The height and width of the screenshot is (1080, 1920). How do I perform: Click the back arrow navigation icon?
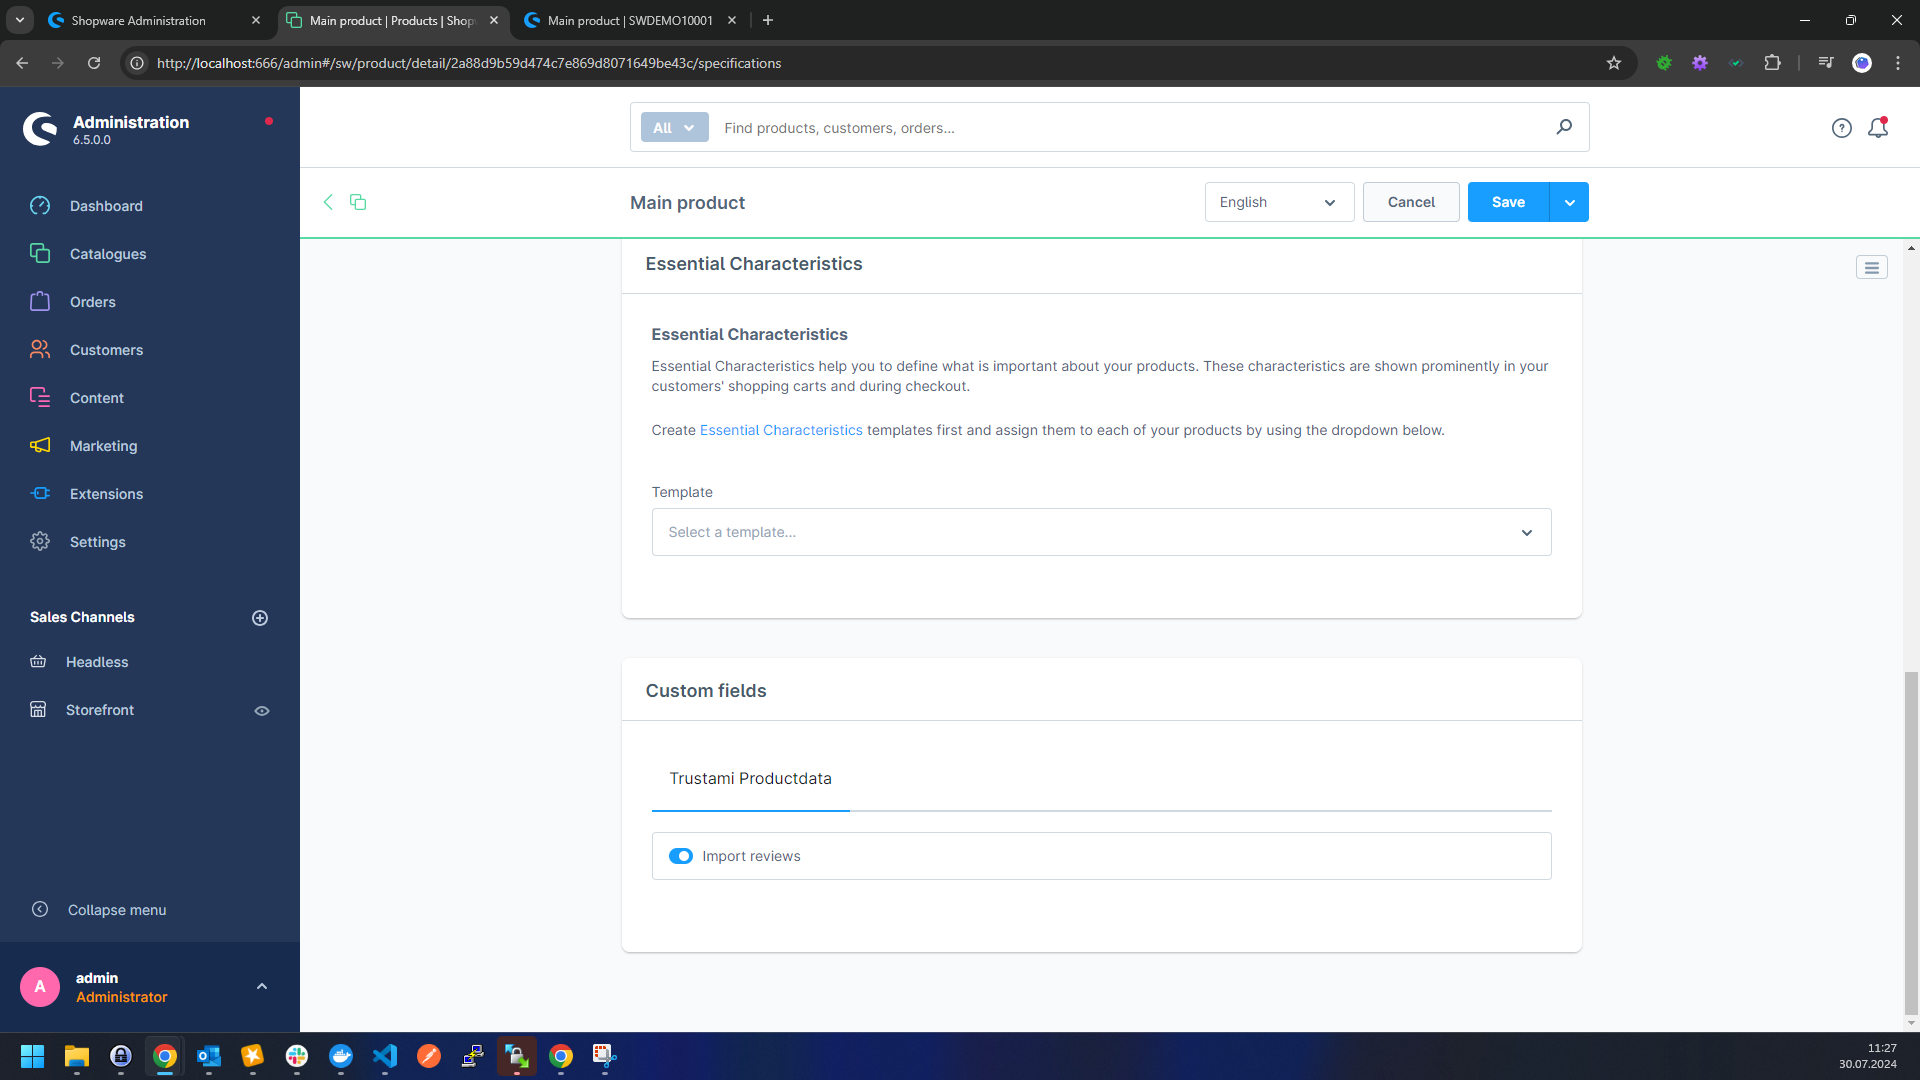click(x=328, y=202)
